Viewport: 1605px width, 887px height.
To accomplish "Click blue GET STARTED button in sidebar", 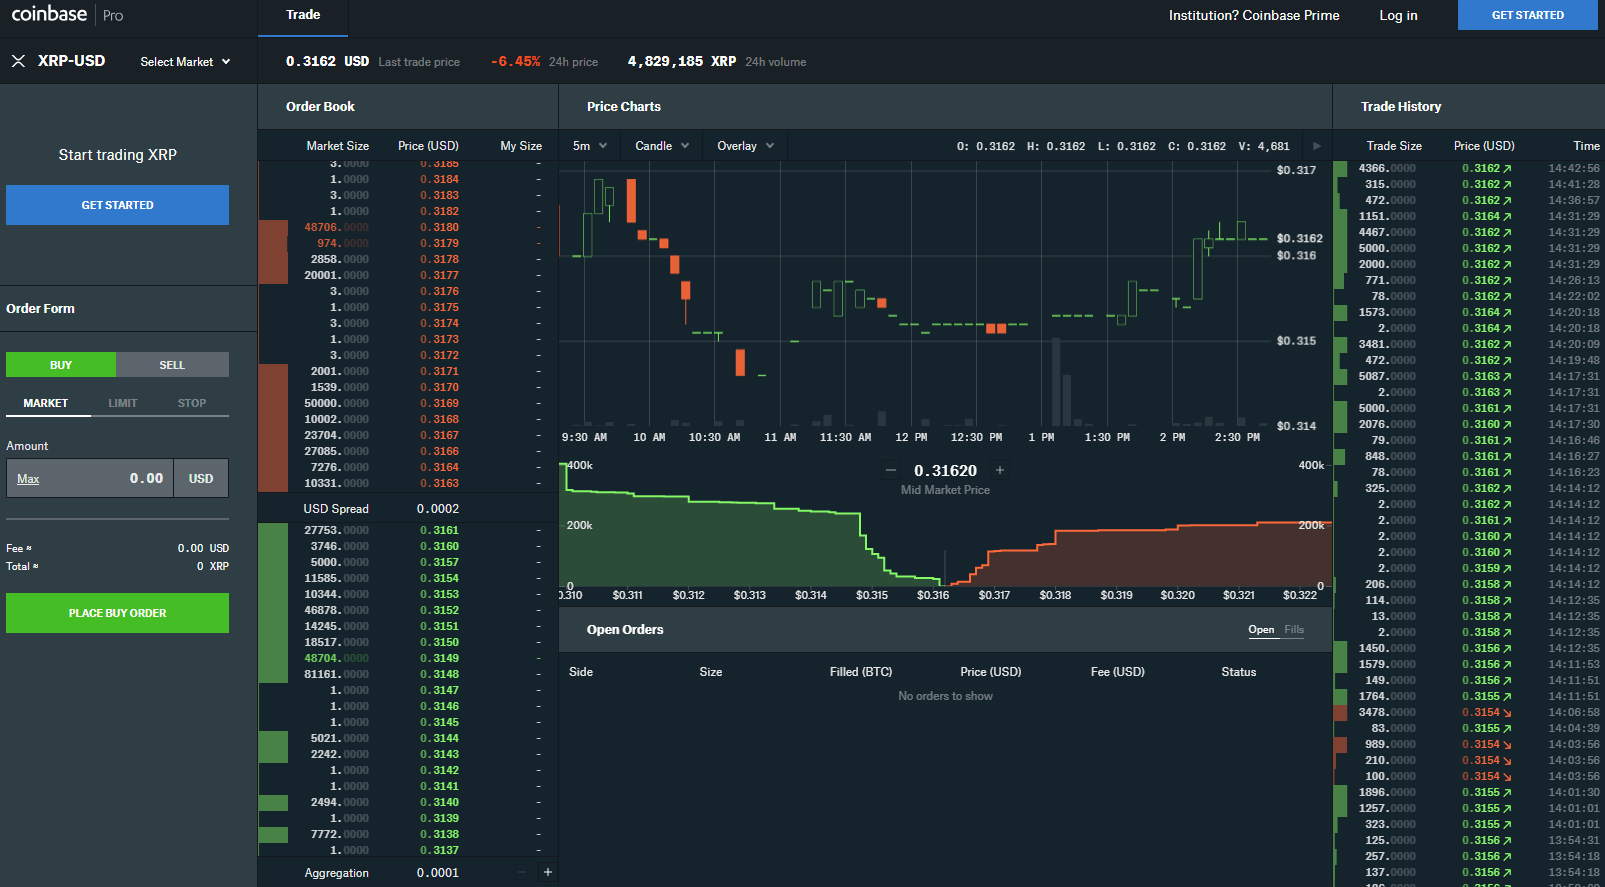I will tap(117, 205).
